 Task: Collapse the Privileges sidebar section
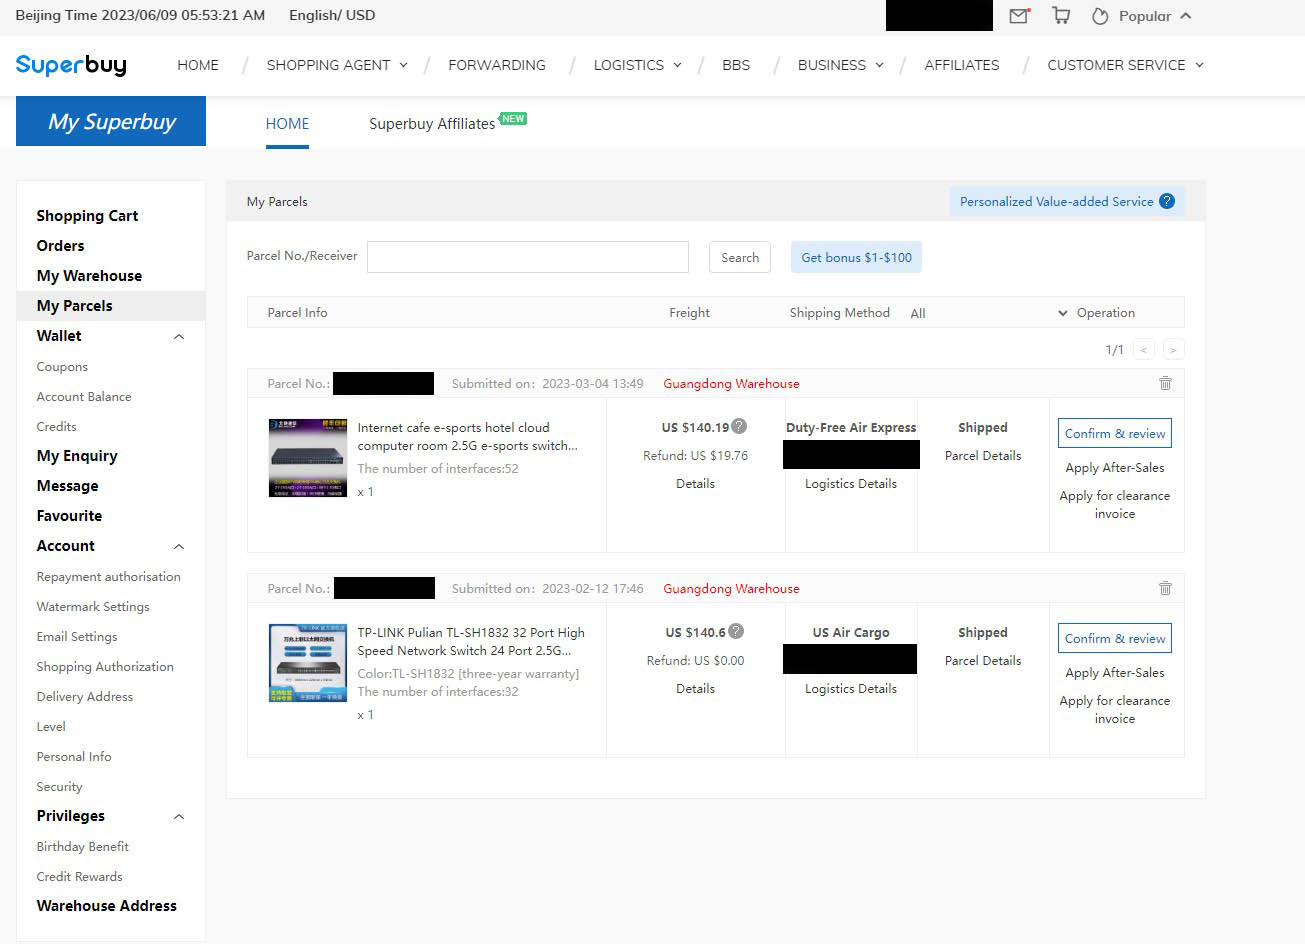179,816
